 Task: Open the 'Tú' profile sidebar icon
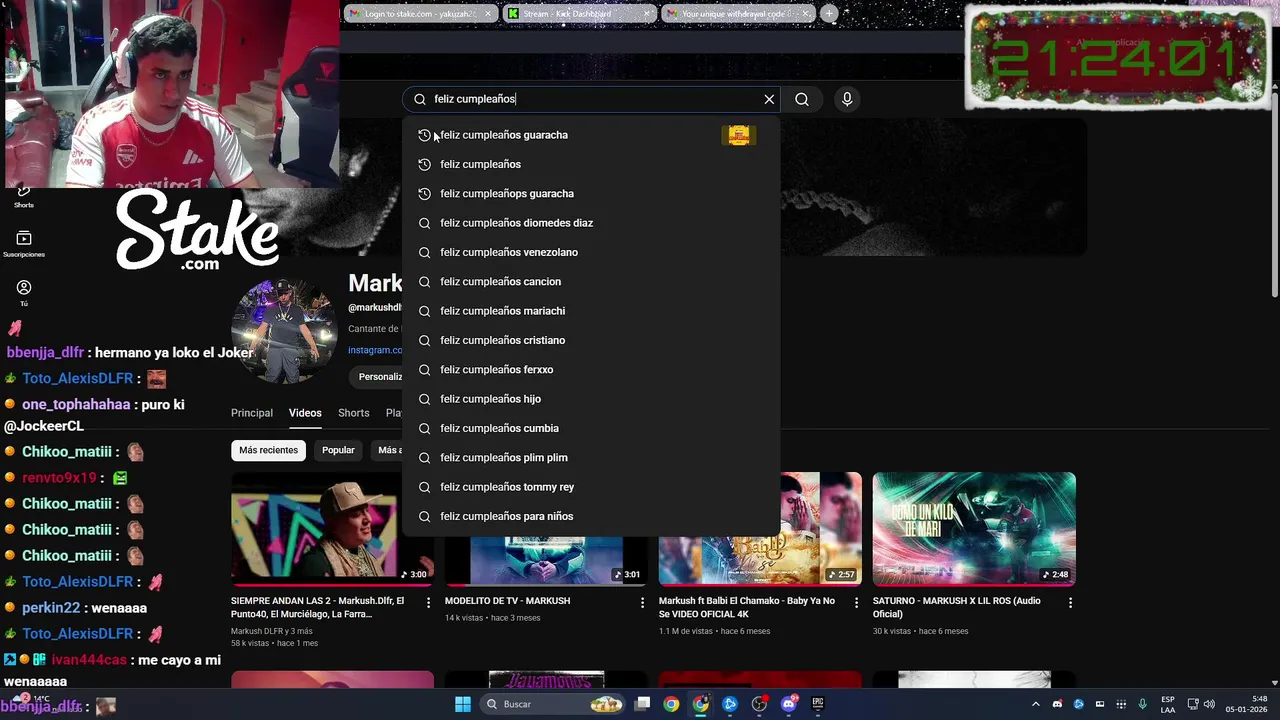coord(24,293)
